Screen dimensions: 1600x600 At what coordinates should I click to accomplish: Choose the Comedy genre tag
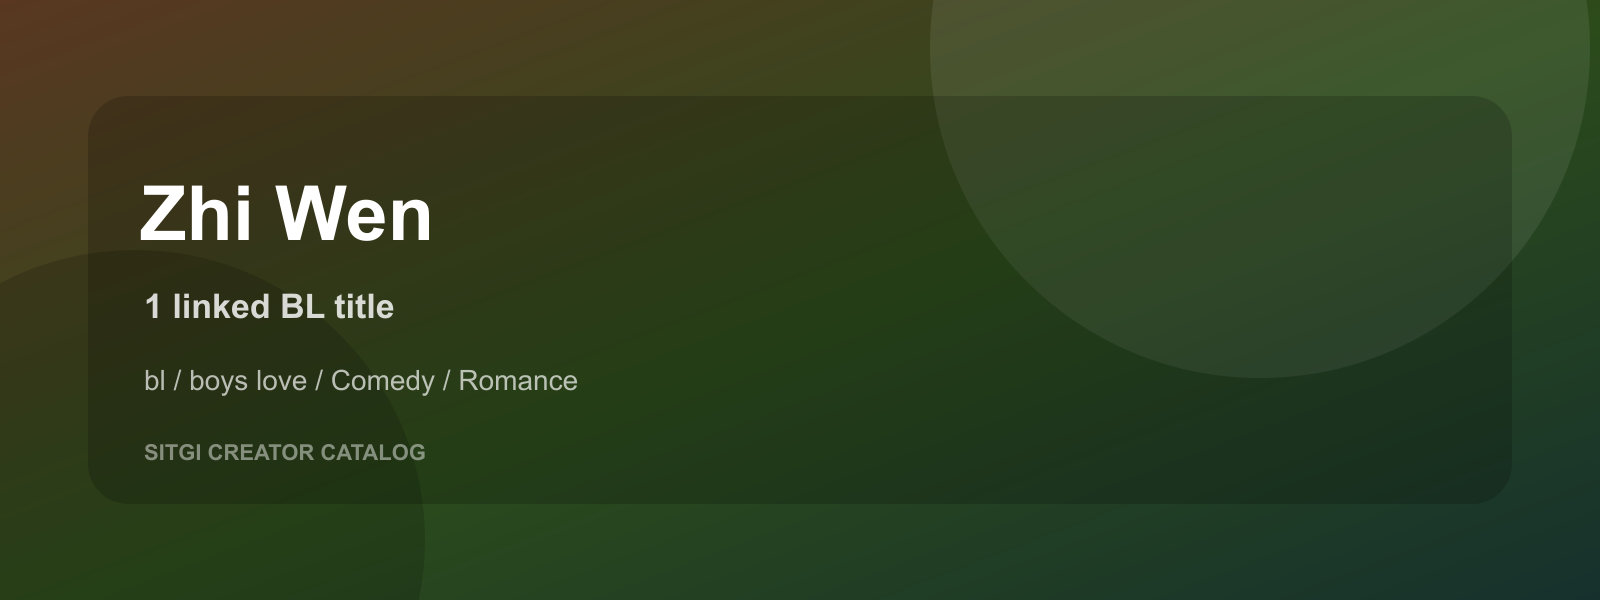[x=383, y=381]
